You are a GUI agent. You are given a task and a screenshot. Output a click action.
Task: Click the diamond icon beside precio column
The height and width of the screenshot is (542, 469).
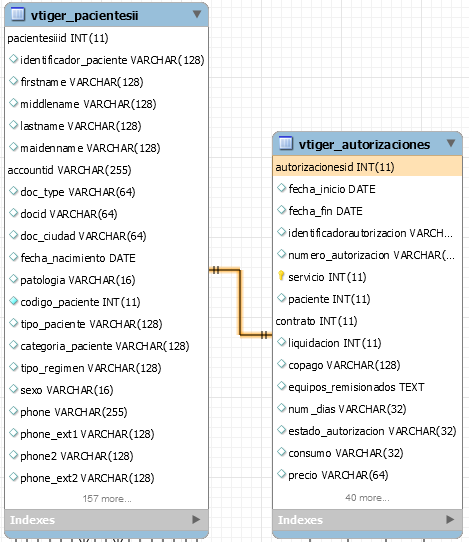point(282,474)
